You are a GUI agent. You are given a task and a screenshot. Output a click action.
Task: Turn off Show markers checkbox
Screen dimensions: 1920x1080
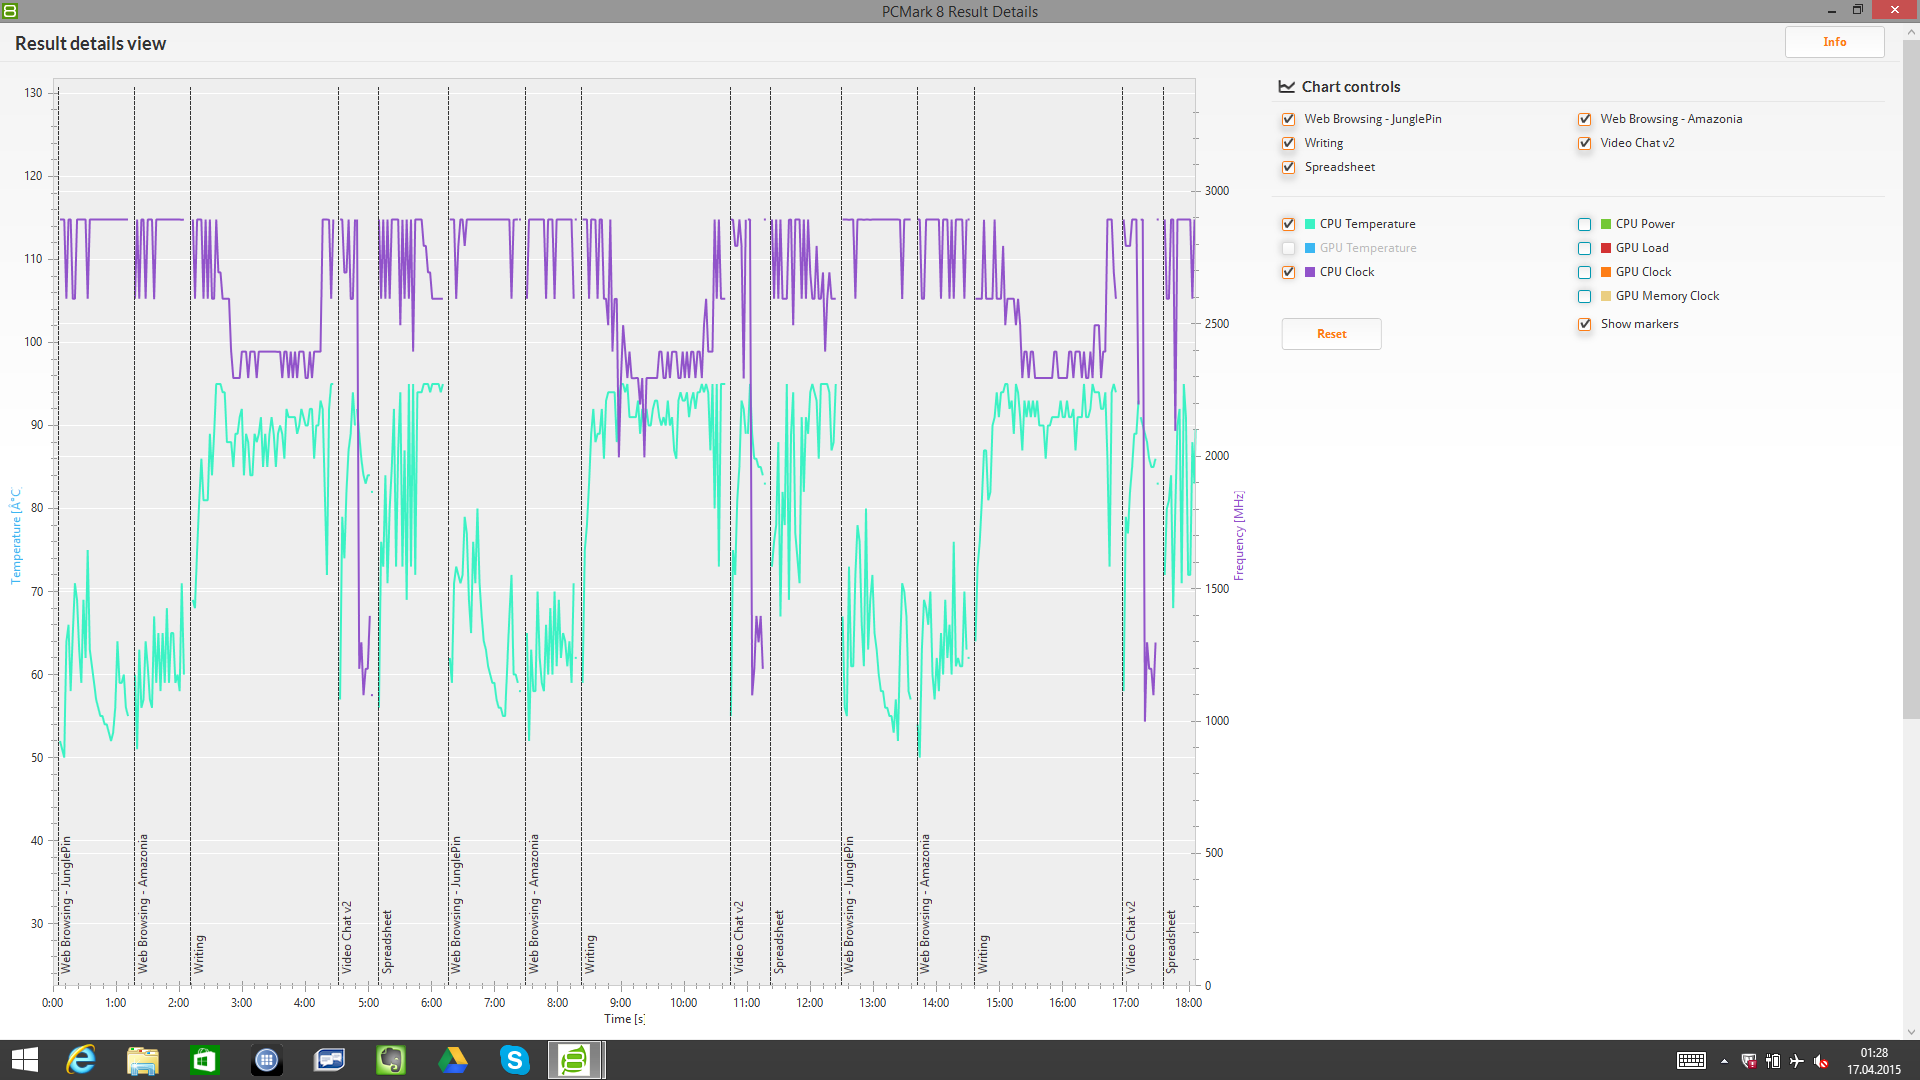(x=1584, y=324)
